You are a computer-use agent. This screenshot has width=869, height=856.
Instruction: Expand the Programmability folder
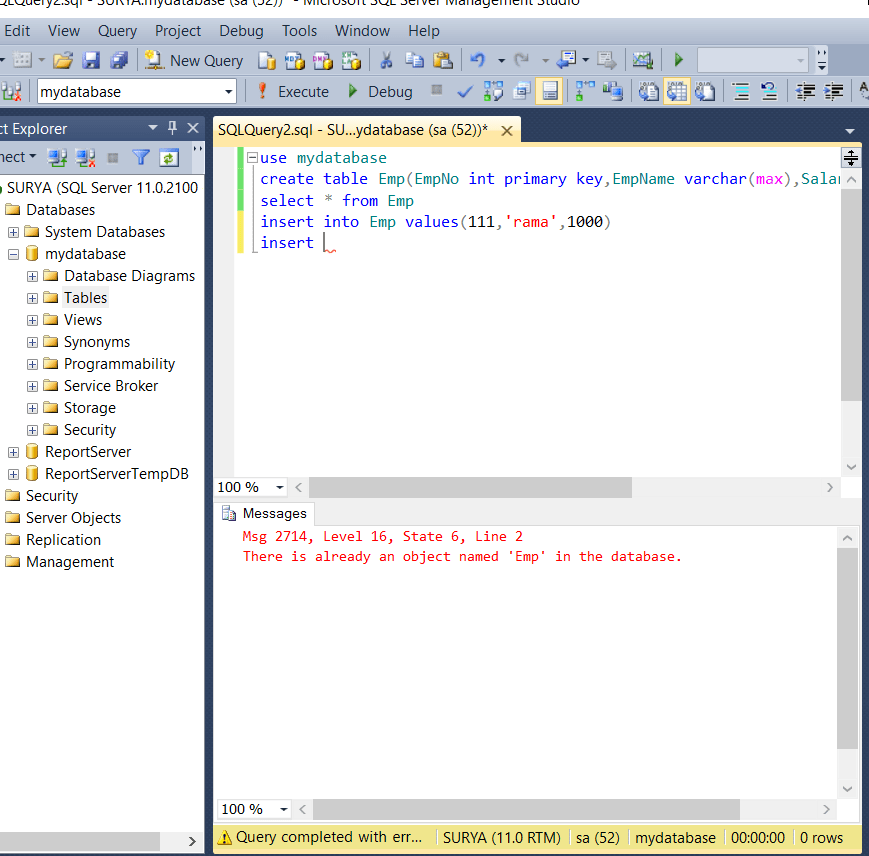(32, 364)
